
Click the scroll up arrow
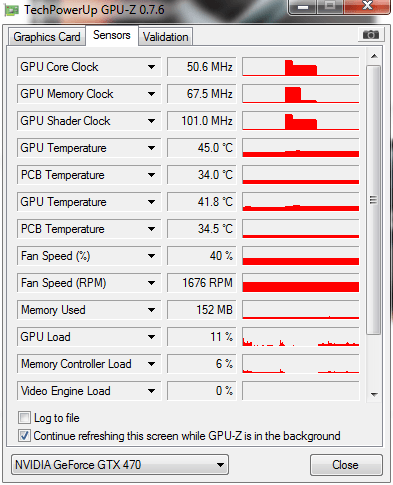374,56
